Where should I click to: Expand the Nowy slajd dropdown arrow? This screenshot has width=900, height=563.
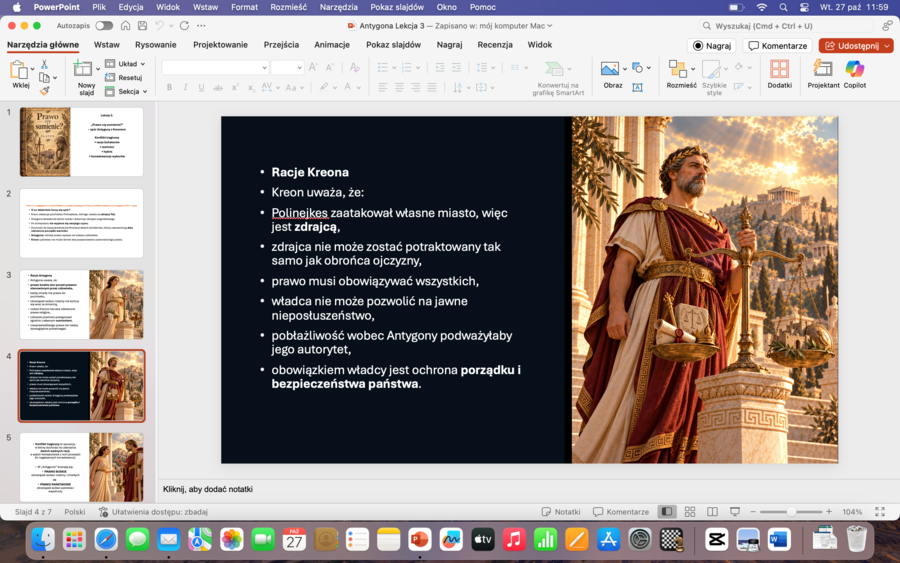[x=98, y=69]
